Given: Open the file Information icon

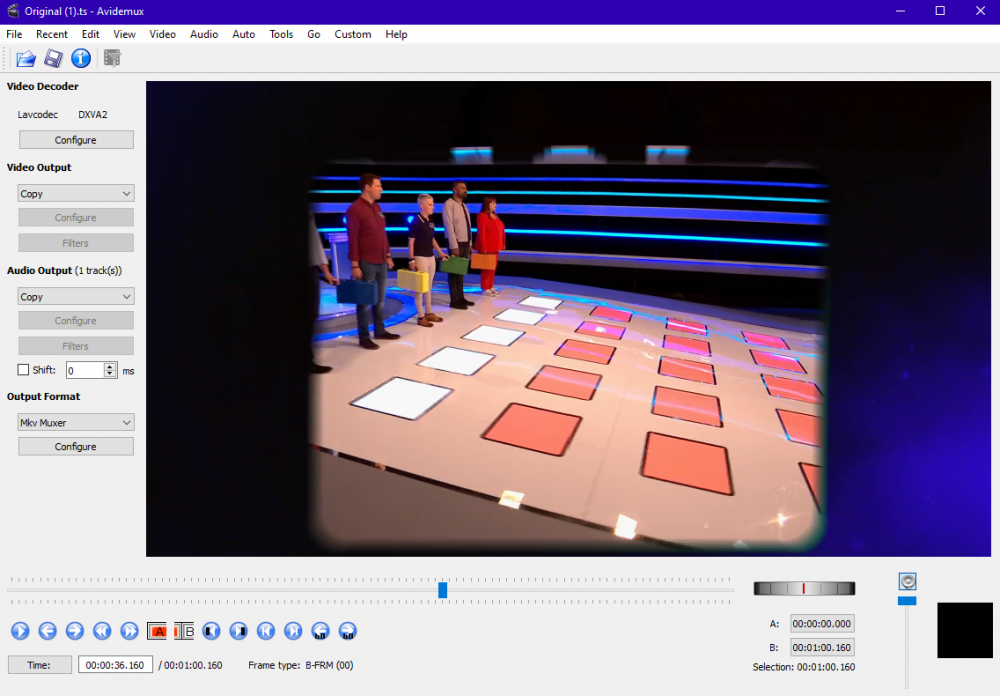Looking at the screenshot, I should (81, 59).
